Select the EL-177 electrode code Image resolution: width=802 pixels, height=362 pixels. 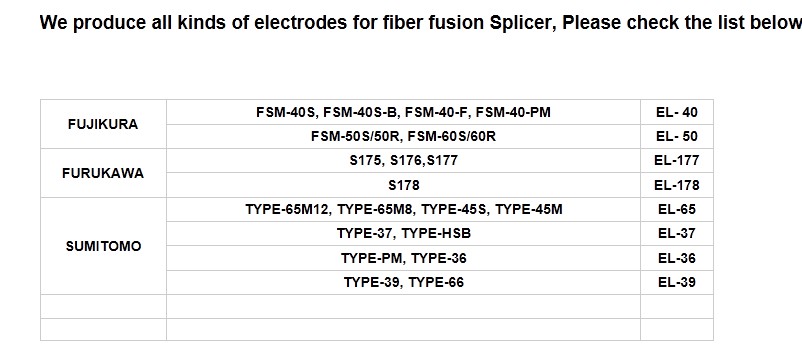pyautogui.click(x=677, y=161)
